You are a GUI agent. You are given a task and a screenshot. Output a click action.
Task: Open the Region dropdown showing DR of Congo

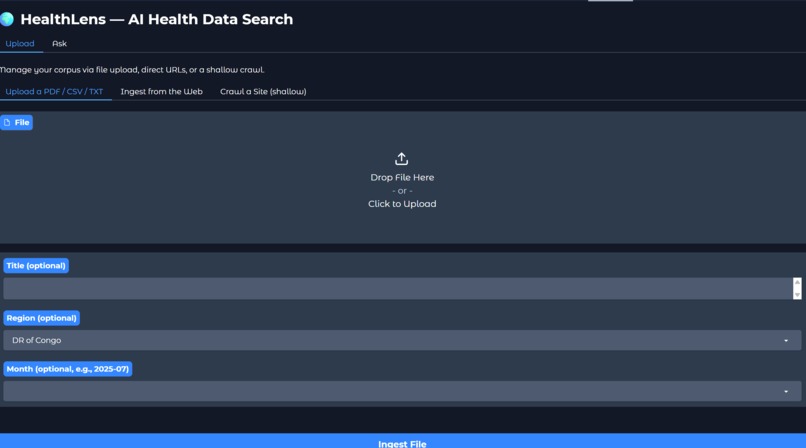coord(402,340)
